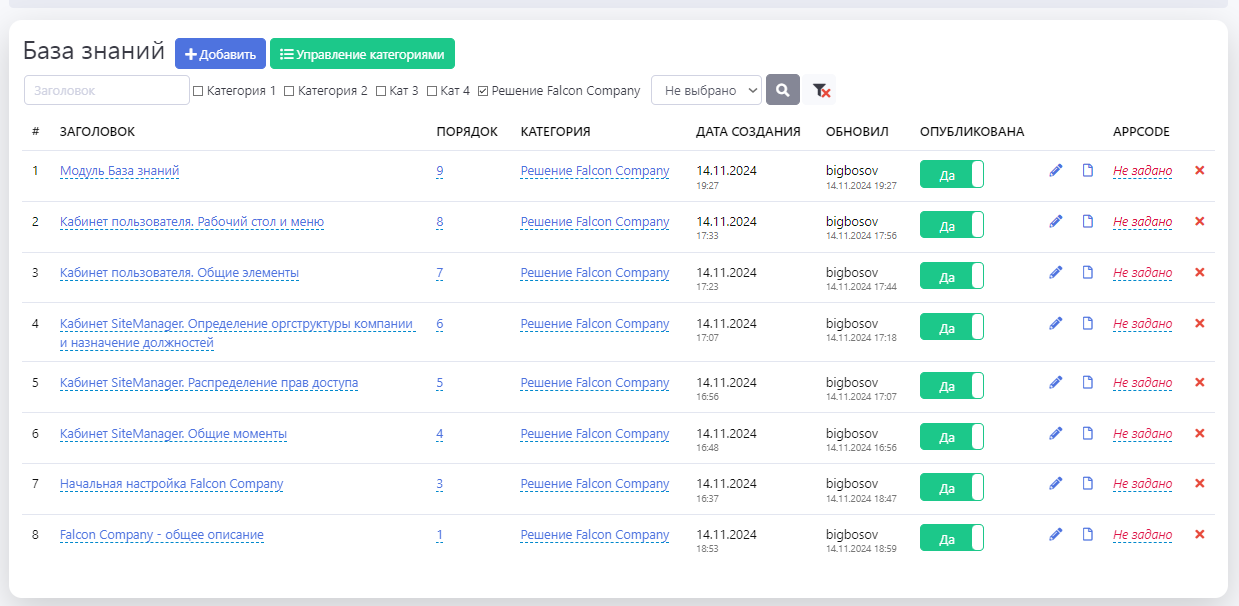Click the ДАТА СОЗДАНИЯ column header
Viewport: 1239px width, 606px height.
tap(748, 132)
